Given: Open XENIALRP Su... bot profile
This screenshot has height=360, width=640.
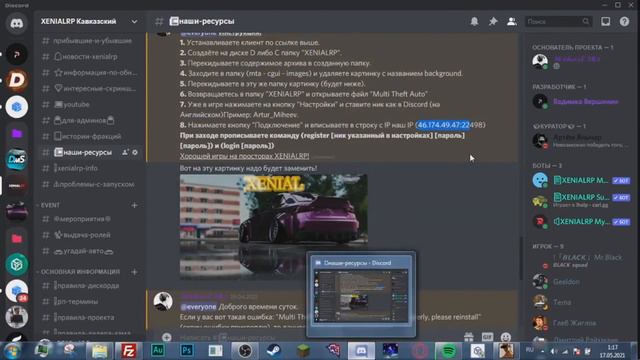Looking at the screenshot, I should pyautogui.click(x=582, y=200).
